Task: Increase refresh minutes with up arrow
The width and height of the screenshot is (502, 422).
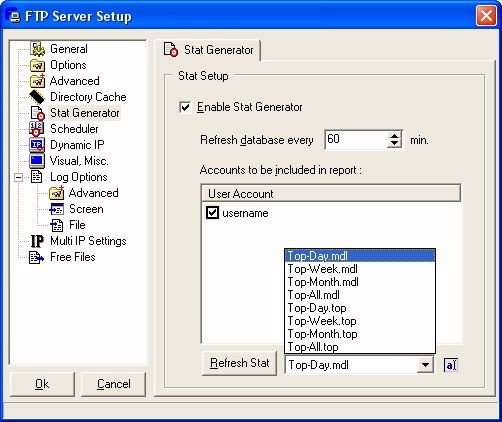Action: pyautogui.click(x=394, y=136)
